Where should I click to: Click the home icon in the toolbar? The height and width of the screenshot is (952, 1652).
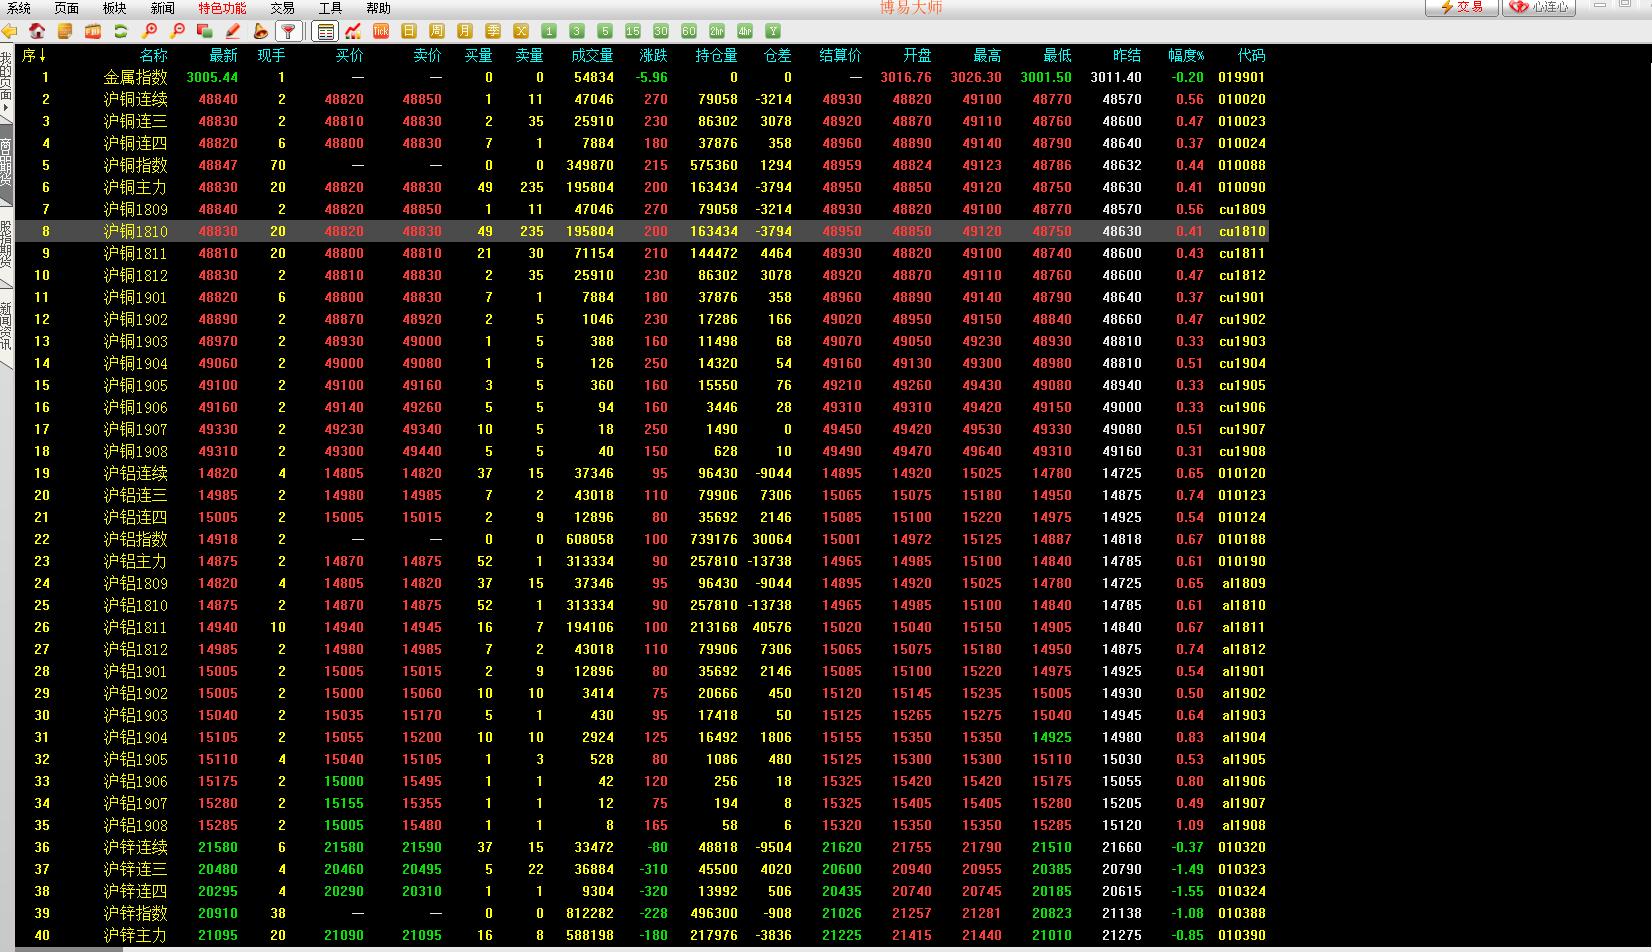click(37, 31)
